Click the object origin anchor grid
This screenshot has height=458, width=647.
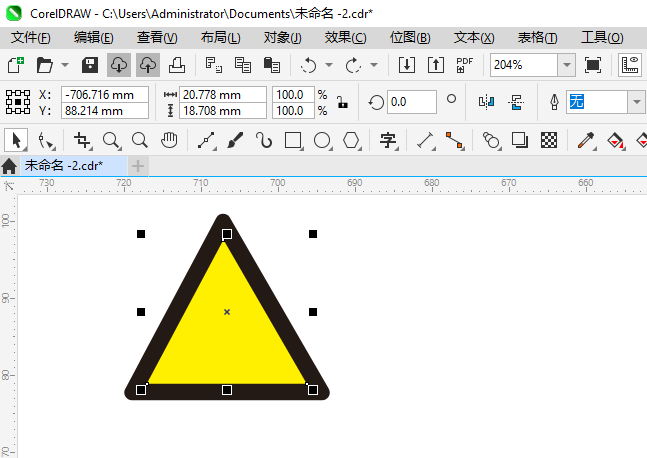tap(18, 102)
